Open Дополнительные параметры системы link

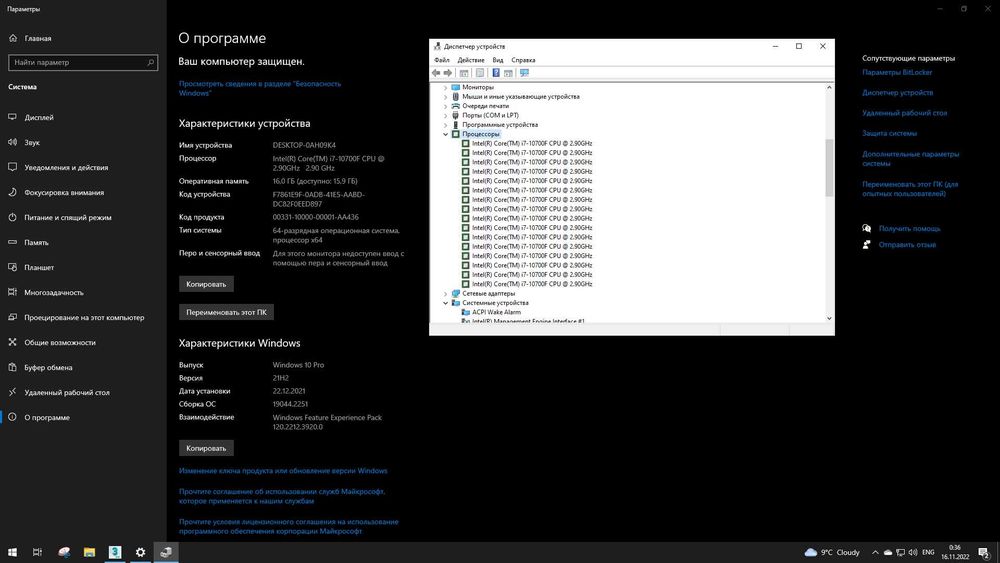[x=910, y=159]
